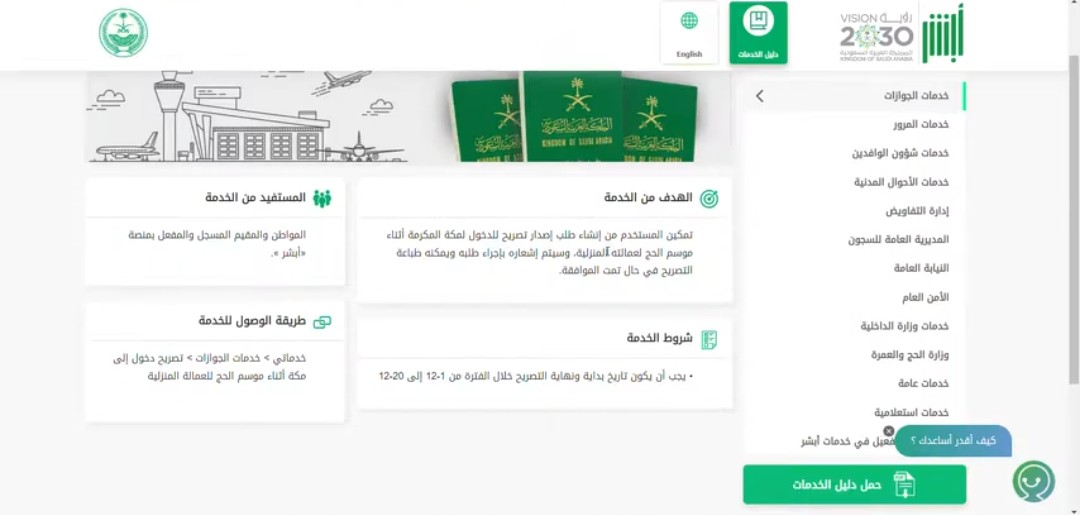Viewport: 1080px width, 515px height.
Task: Close the 'كيف أقدر أساعدك' chat bubble
Action: pos(889,431)
